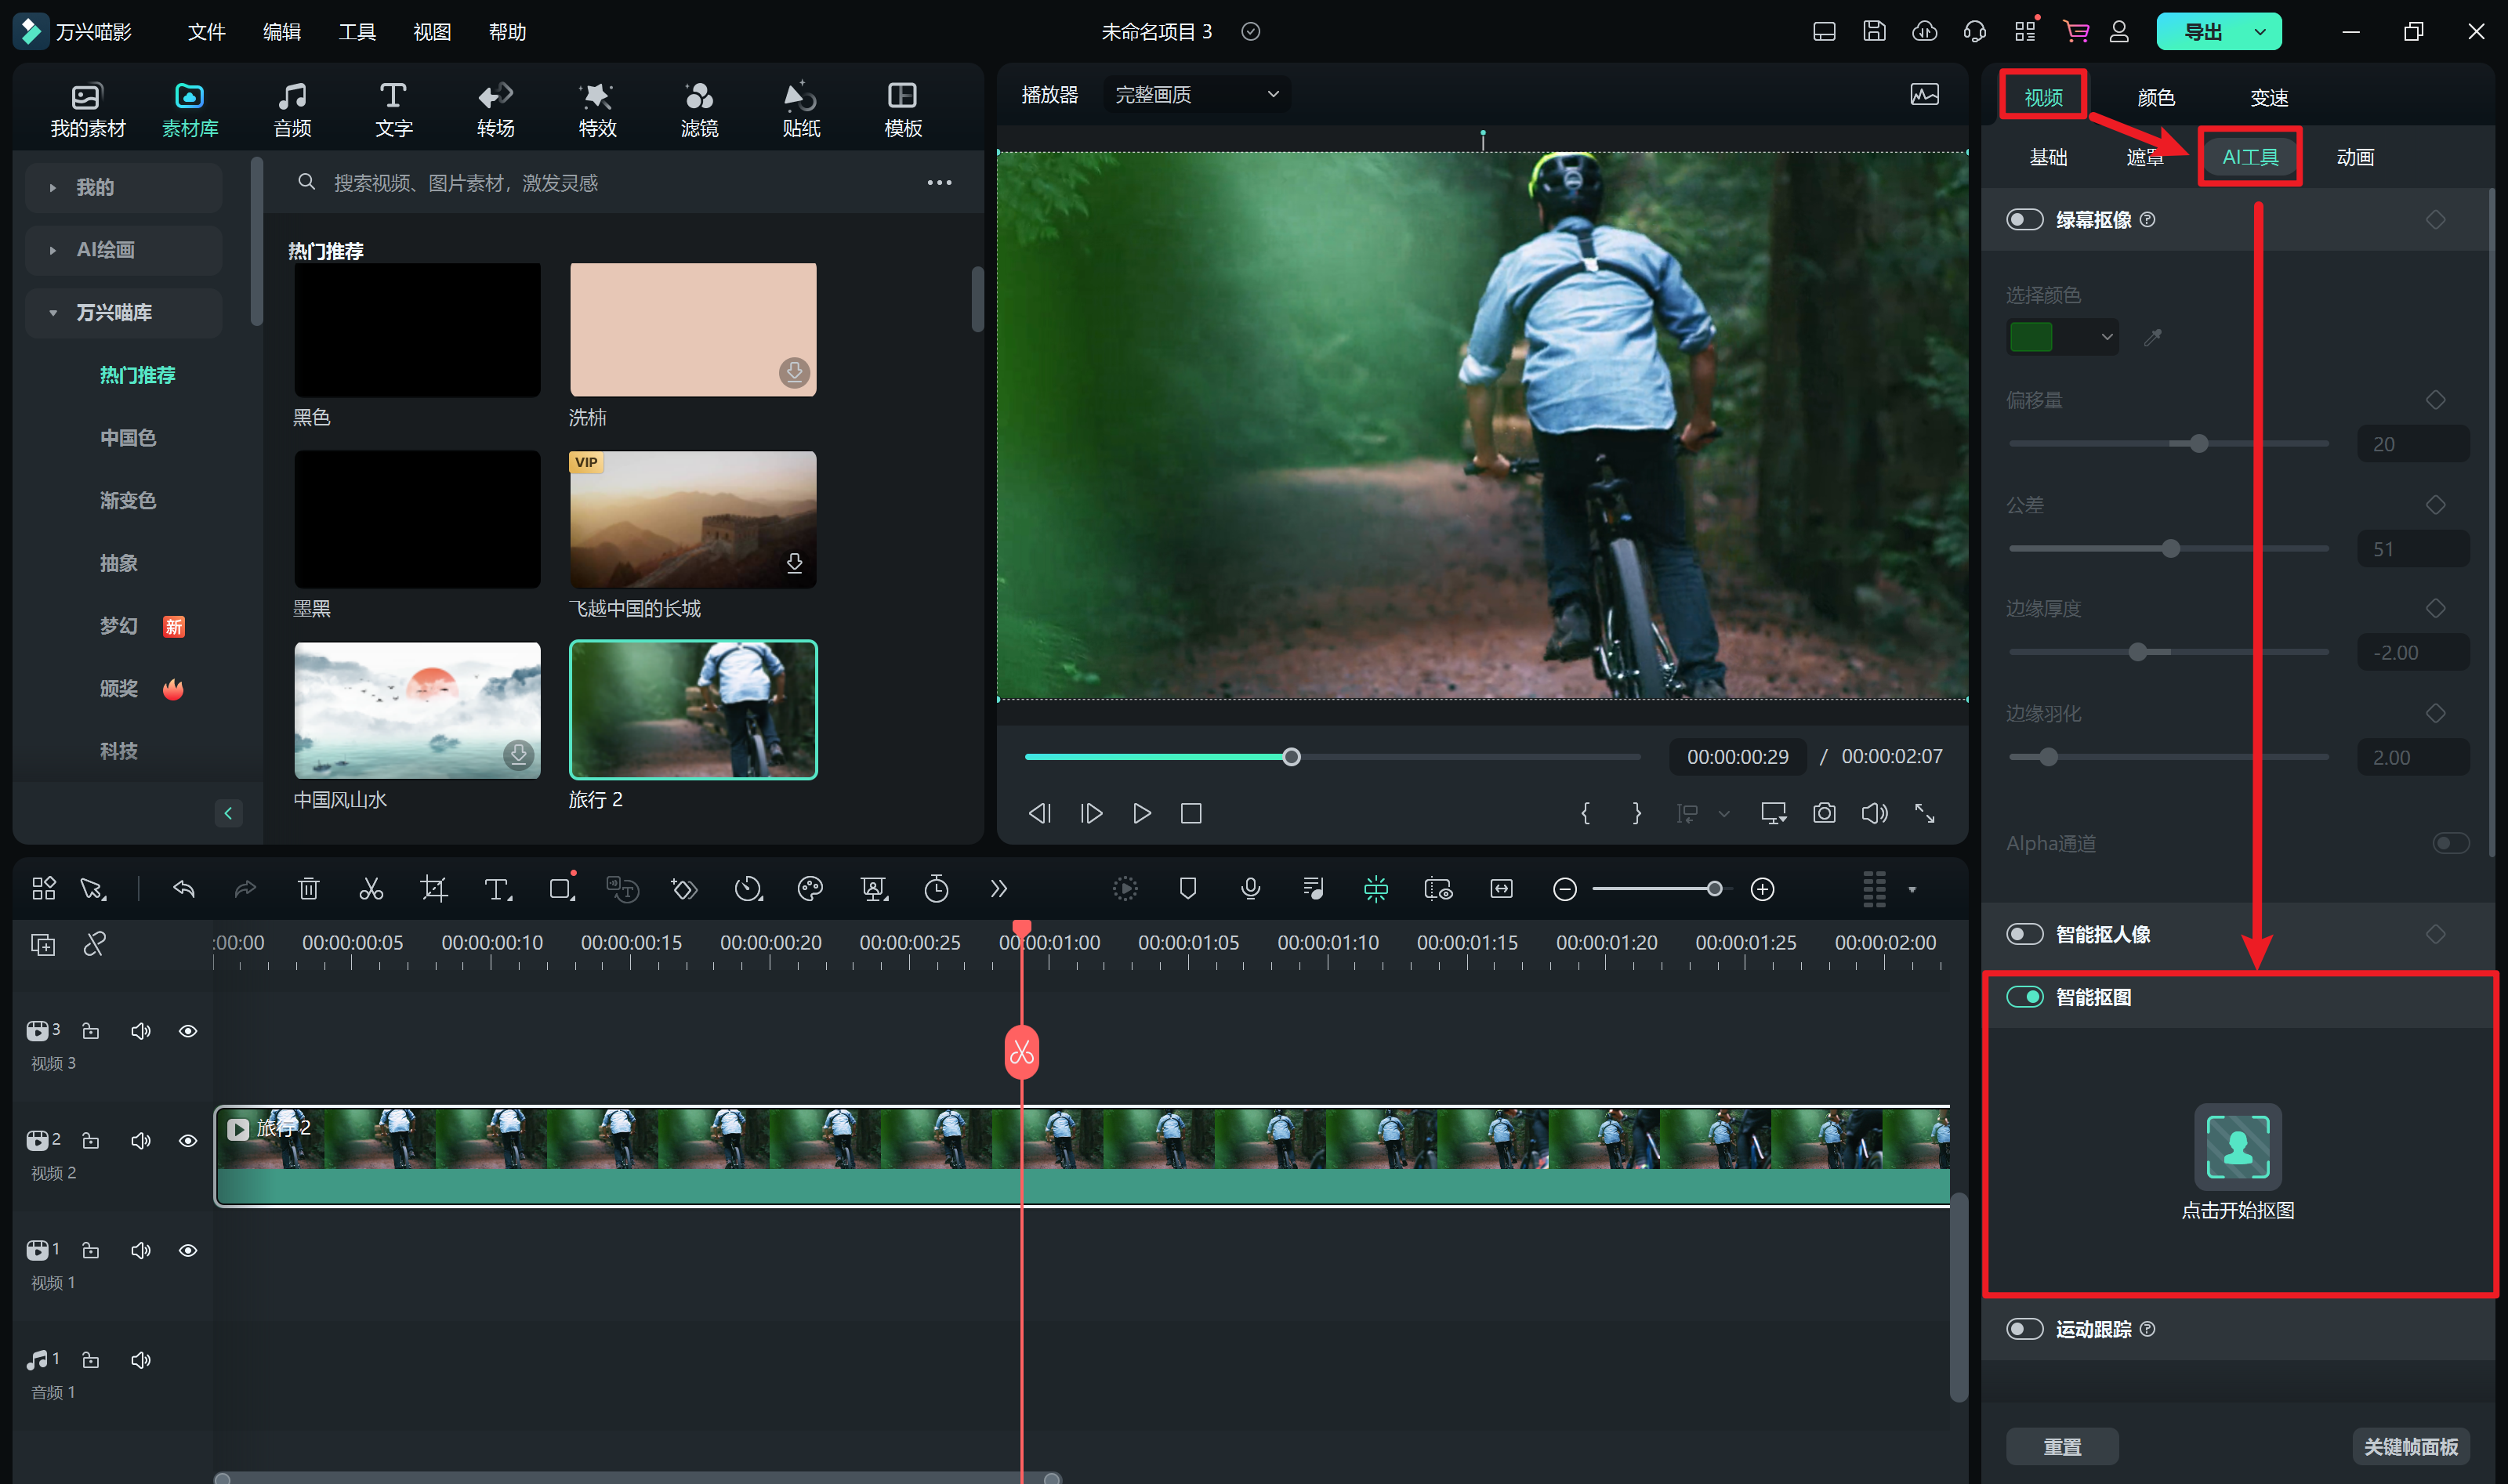Toggle the 智能抠人像 switch
The width and height of the screenshot is (2508, 1484).
2025,934
